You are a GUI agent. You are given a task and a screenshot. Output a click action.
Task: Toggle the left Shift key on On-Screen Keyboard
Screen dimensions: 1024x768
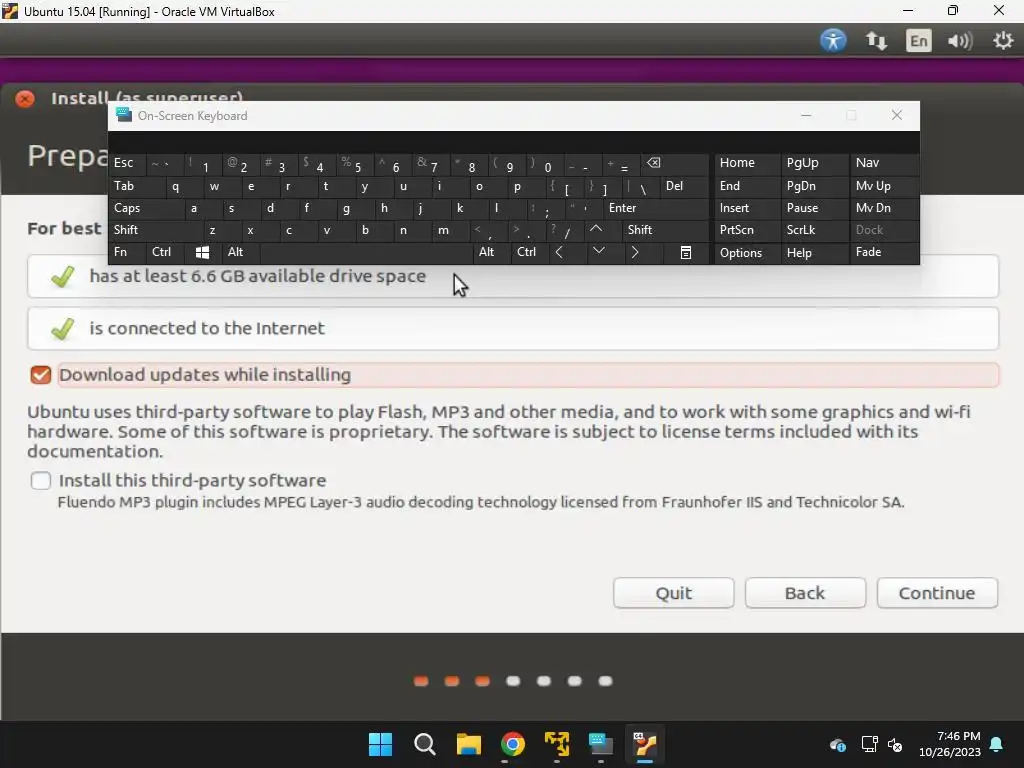[x=155, y=230]
